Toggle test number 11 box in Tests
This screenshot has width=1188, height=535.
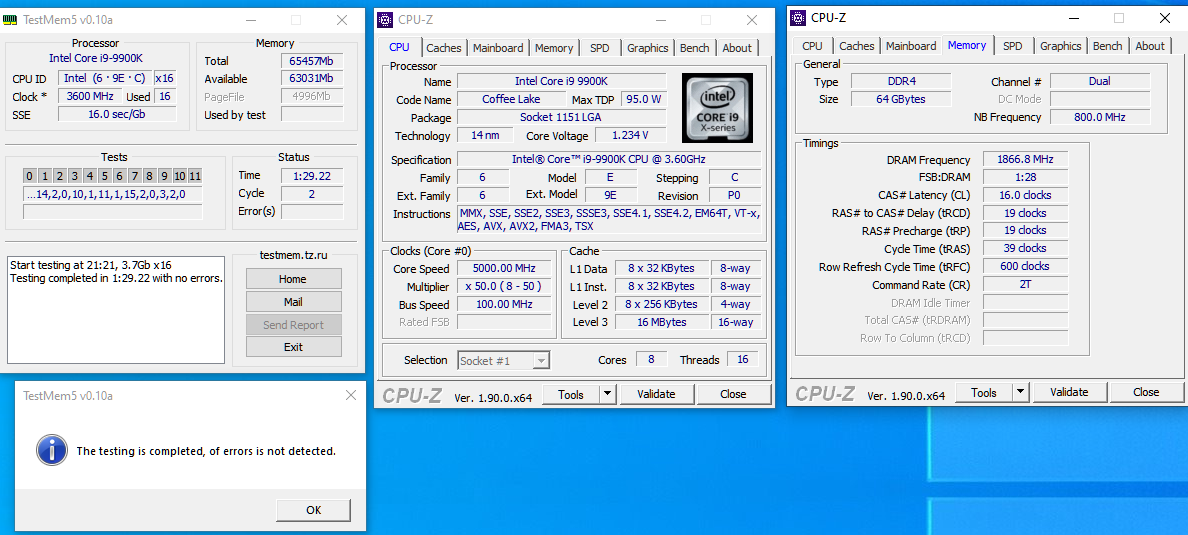pos(195,176)
